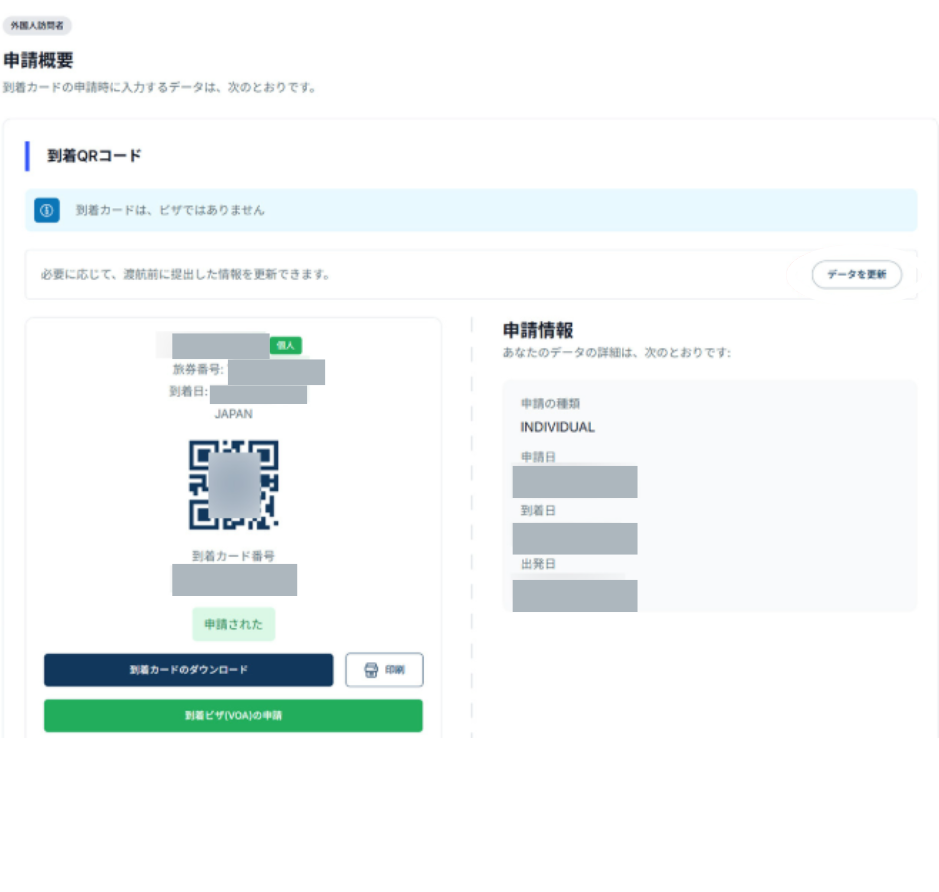Click the 外国人訪問者 tag at the top

37,26
